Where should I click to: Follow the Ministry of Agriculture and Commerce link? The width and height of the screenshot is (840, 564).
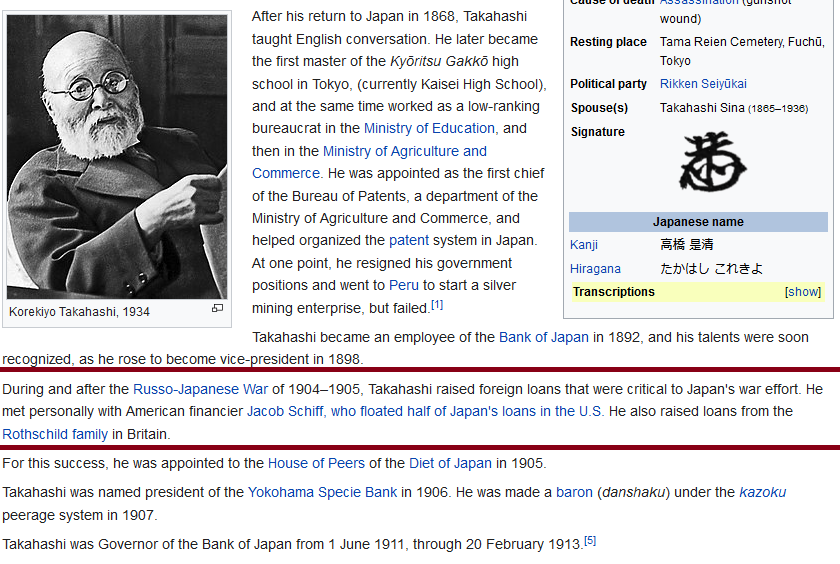click(369, 162)
